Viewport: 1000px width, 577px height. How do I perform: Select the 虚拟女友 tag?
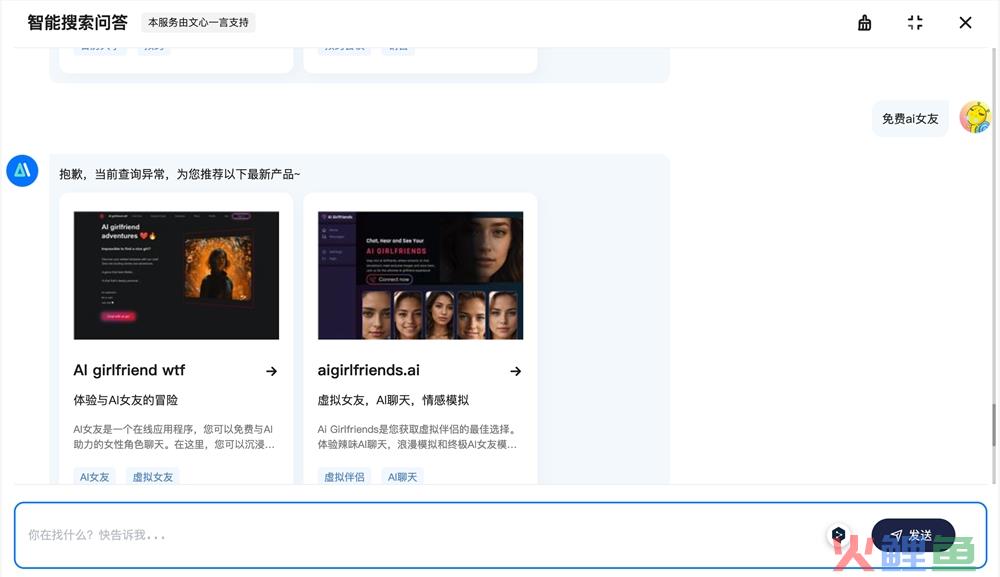click(153, 477)
